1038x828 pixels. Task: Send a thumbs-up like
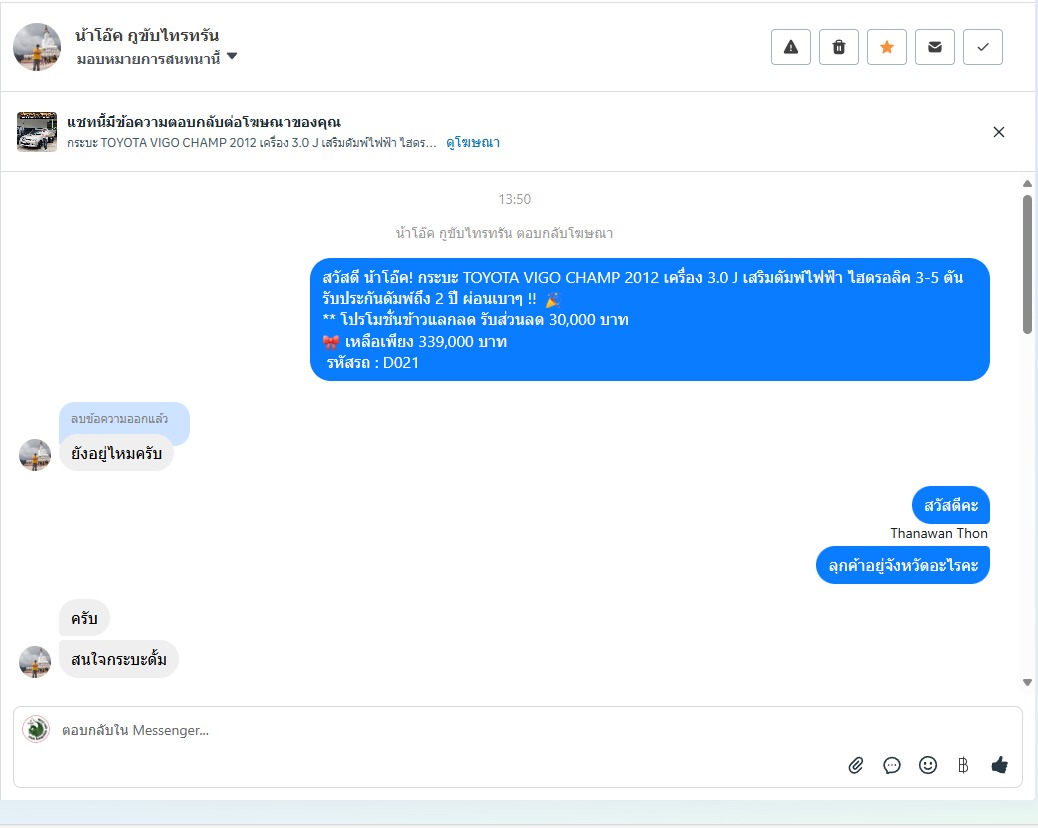[999, 765]
